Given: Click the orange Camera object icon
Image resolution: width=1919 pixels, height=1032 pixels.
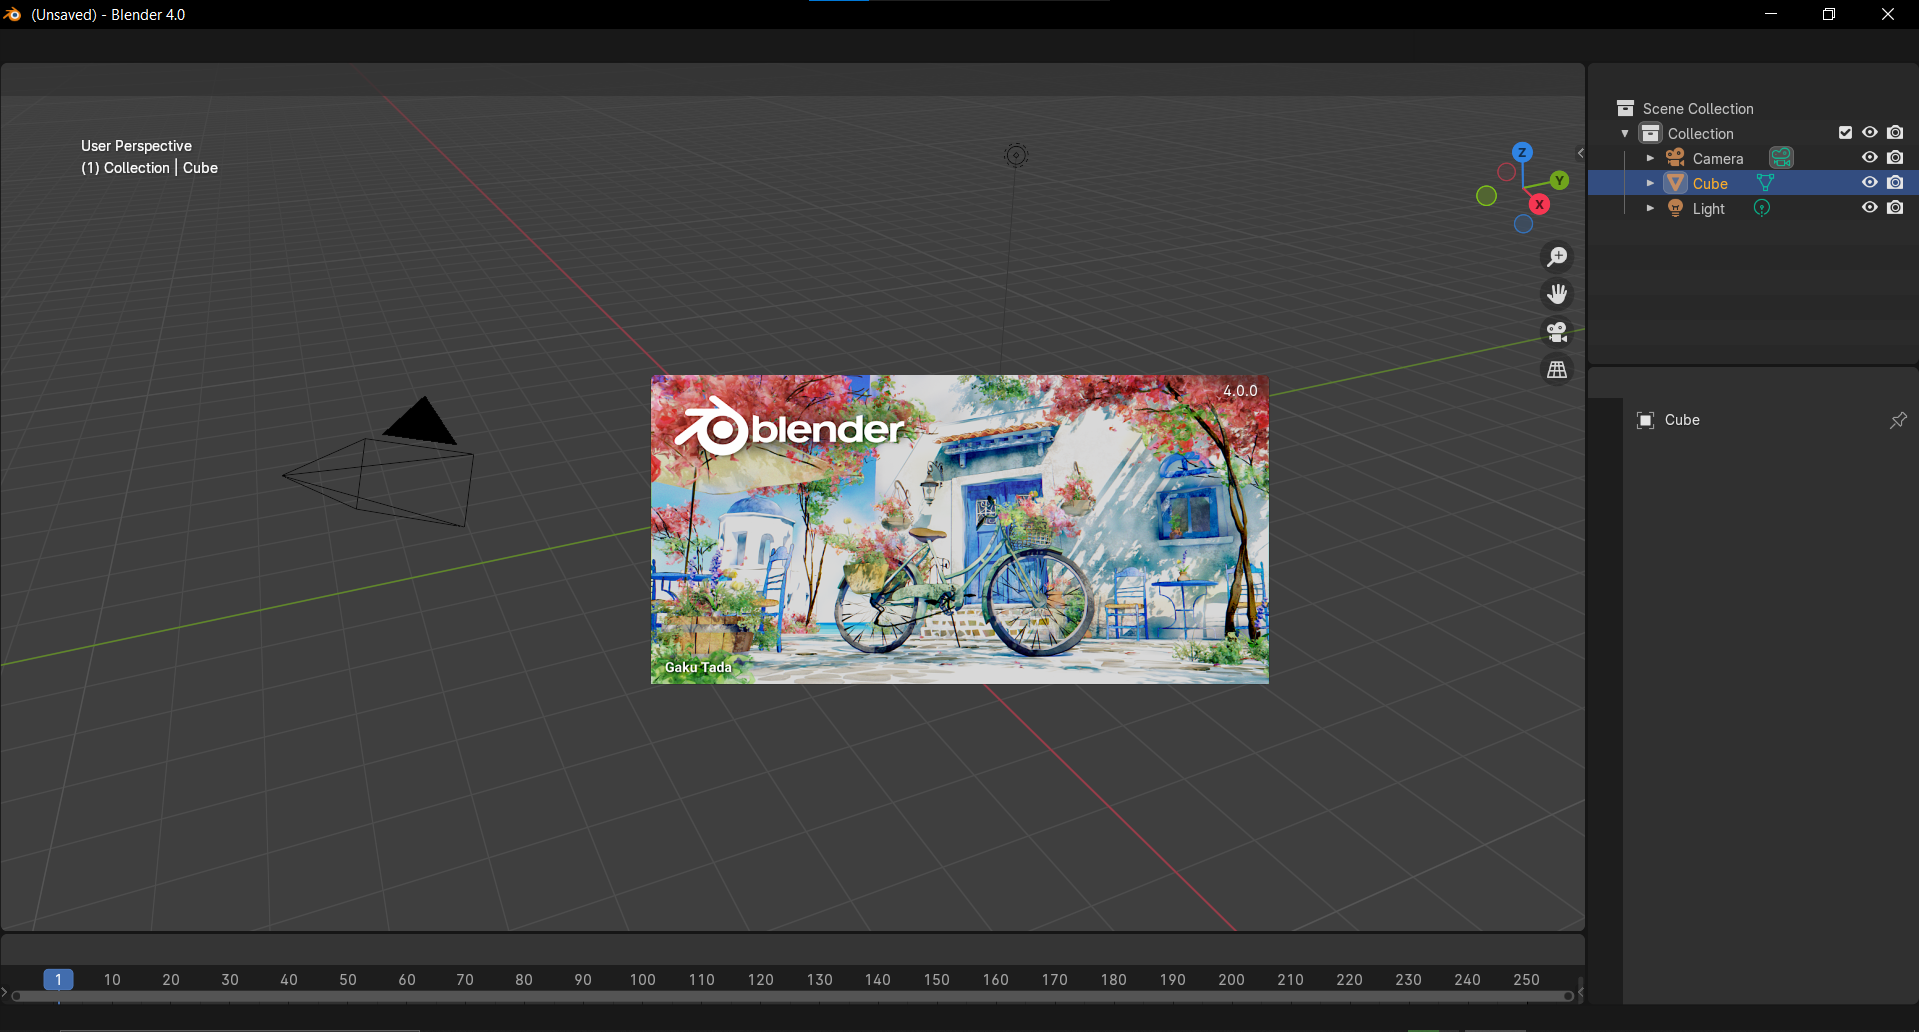Looking at the screenshot, I should click(x=1675, y=158).
